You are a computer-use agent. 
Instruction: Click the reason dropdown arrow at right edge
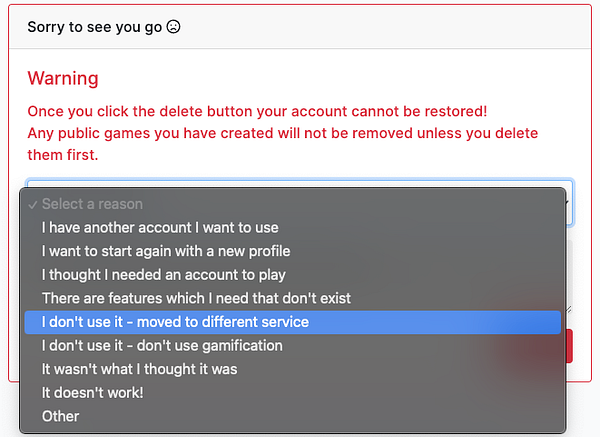point(569,206)
